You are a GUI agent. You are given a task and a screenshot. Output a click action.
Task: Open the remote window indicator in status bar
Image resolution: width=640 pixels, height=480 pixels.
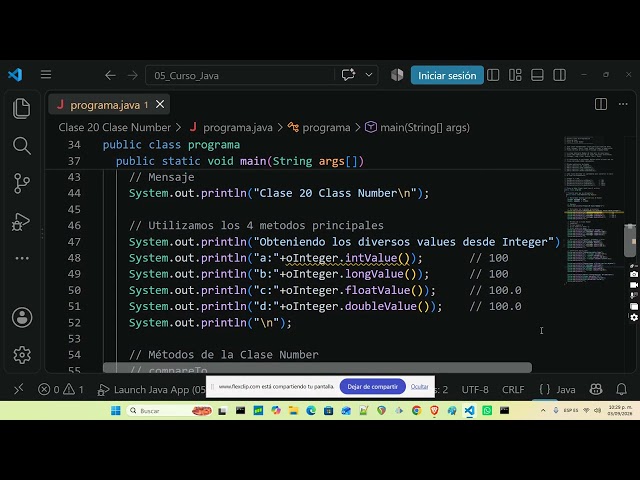point(19,389)
